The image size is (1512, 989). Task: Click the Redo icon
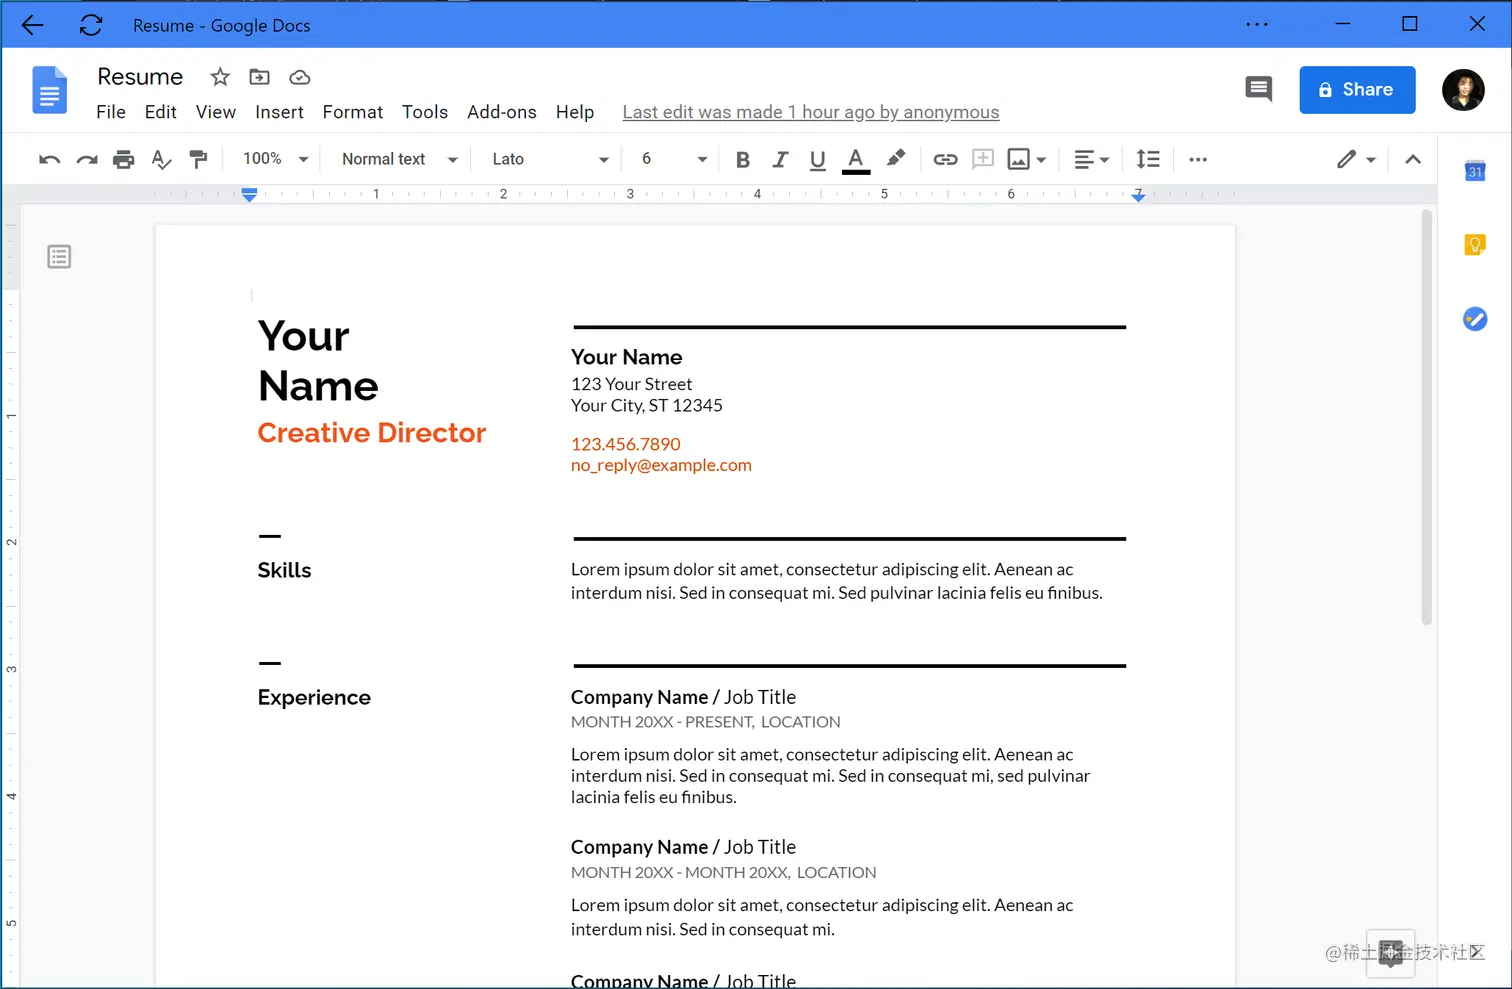[x=87, y=159]
